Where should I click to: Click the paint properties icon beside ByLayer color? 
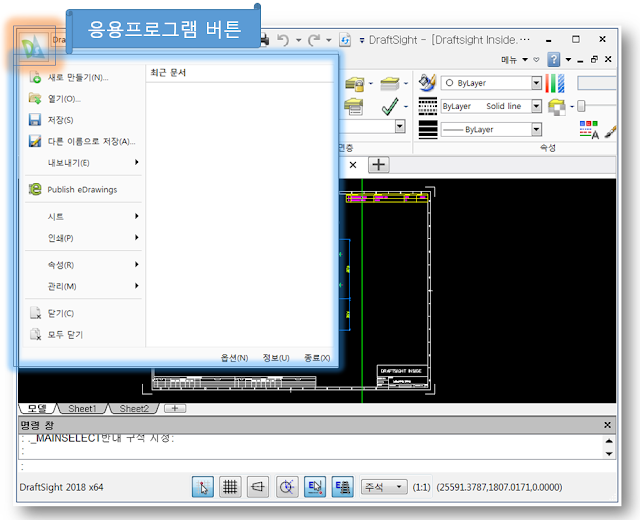coord(427,83)
